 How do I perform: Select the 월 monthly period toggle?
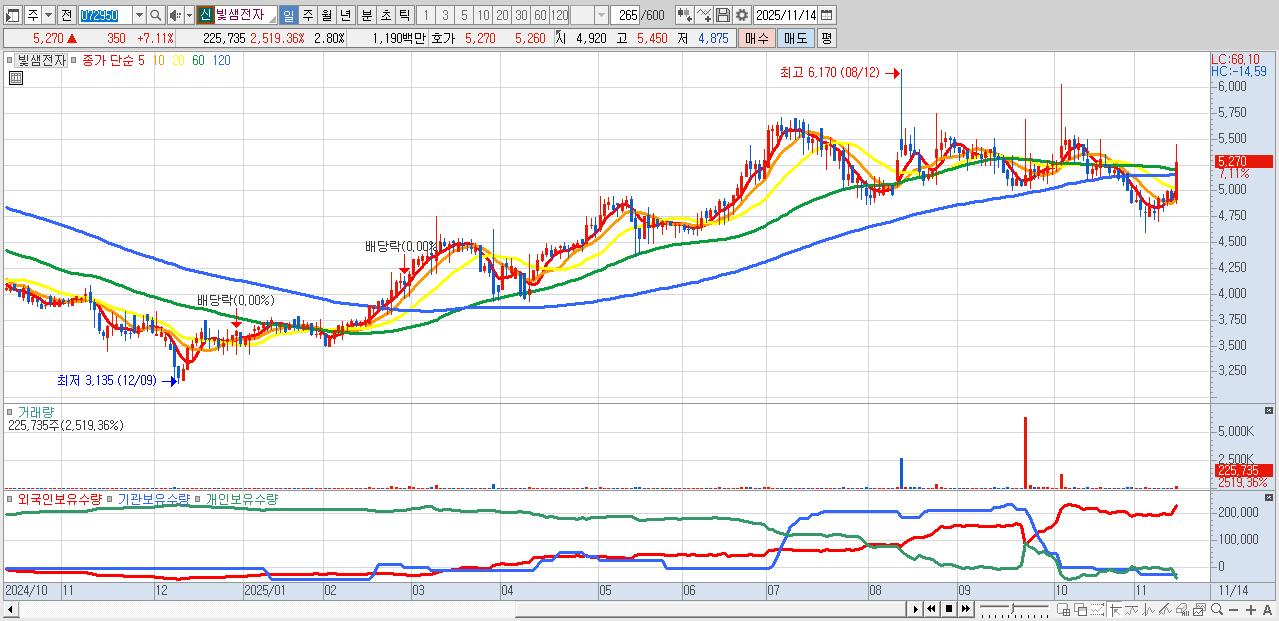pyautogui.click(x=326, y=15)
